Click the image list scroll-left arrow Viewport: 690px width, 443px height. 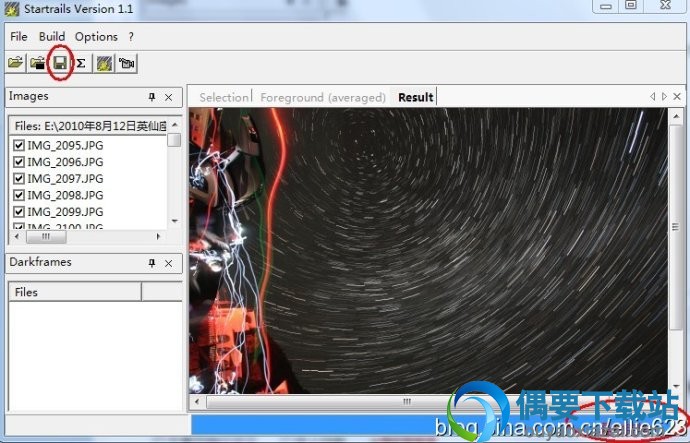tap(17, 236)
